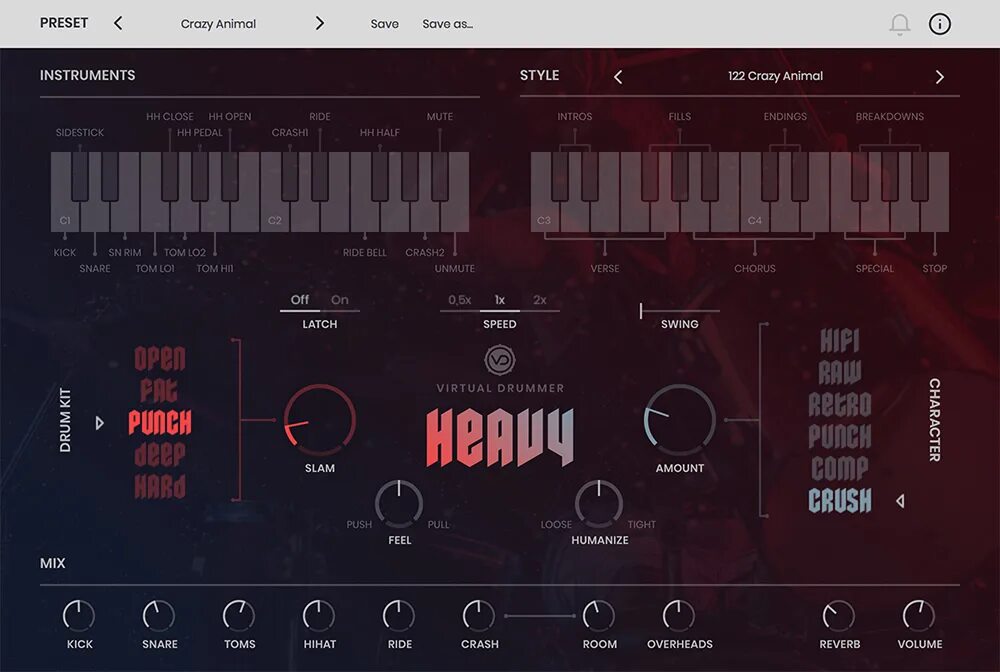Click the Special label below style keyboard
Screen dimensions: 1000x672
pos(874,268)
